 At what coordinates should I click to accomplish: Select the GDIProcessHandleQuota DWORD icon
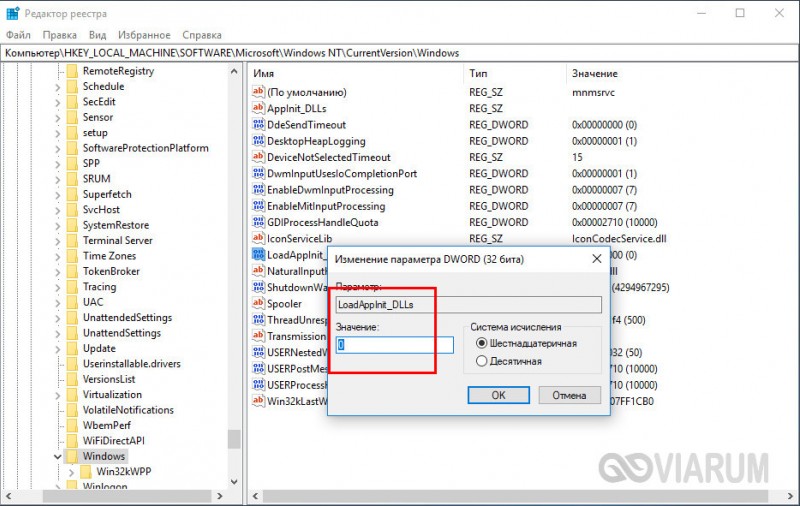258,222
